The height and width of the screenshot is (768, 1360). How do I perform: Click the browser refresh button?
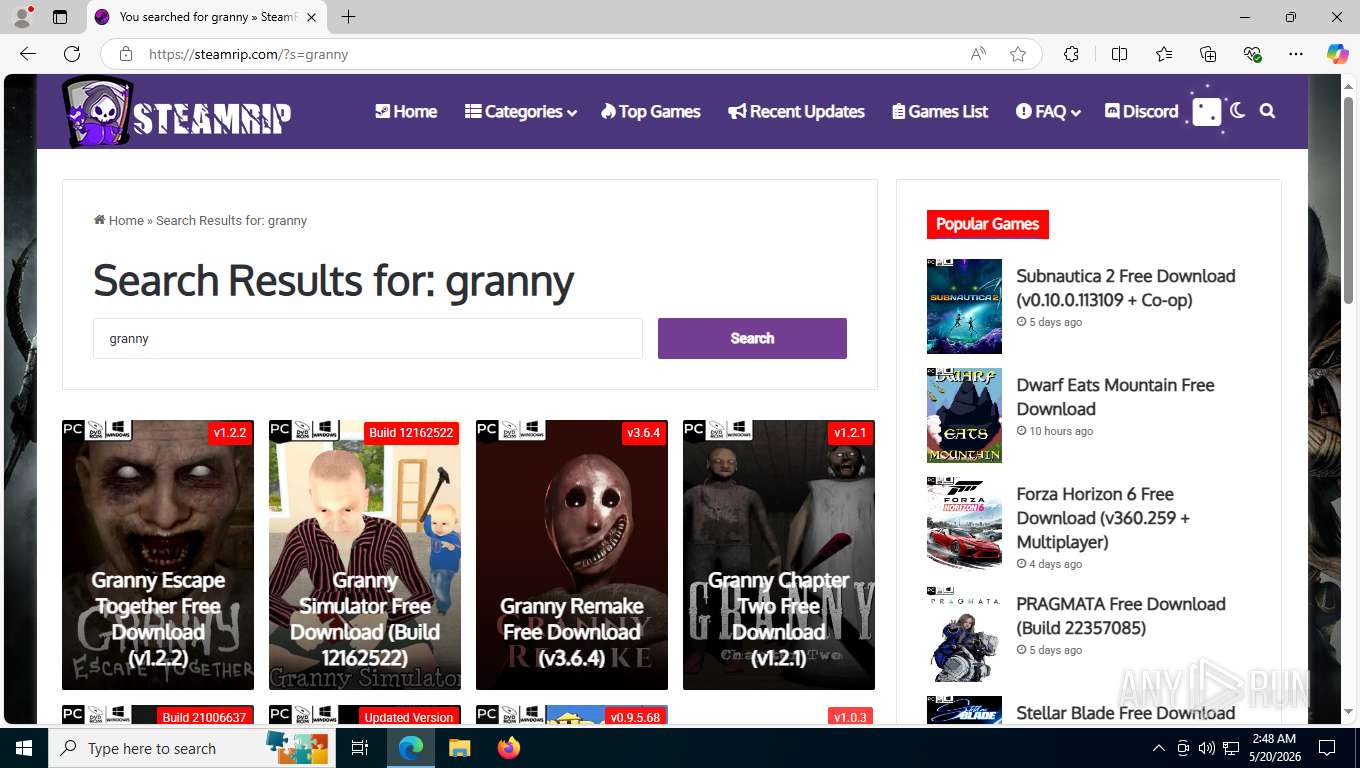click(72, 54)
